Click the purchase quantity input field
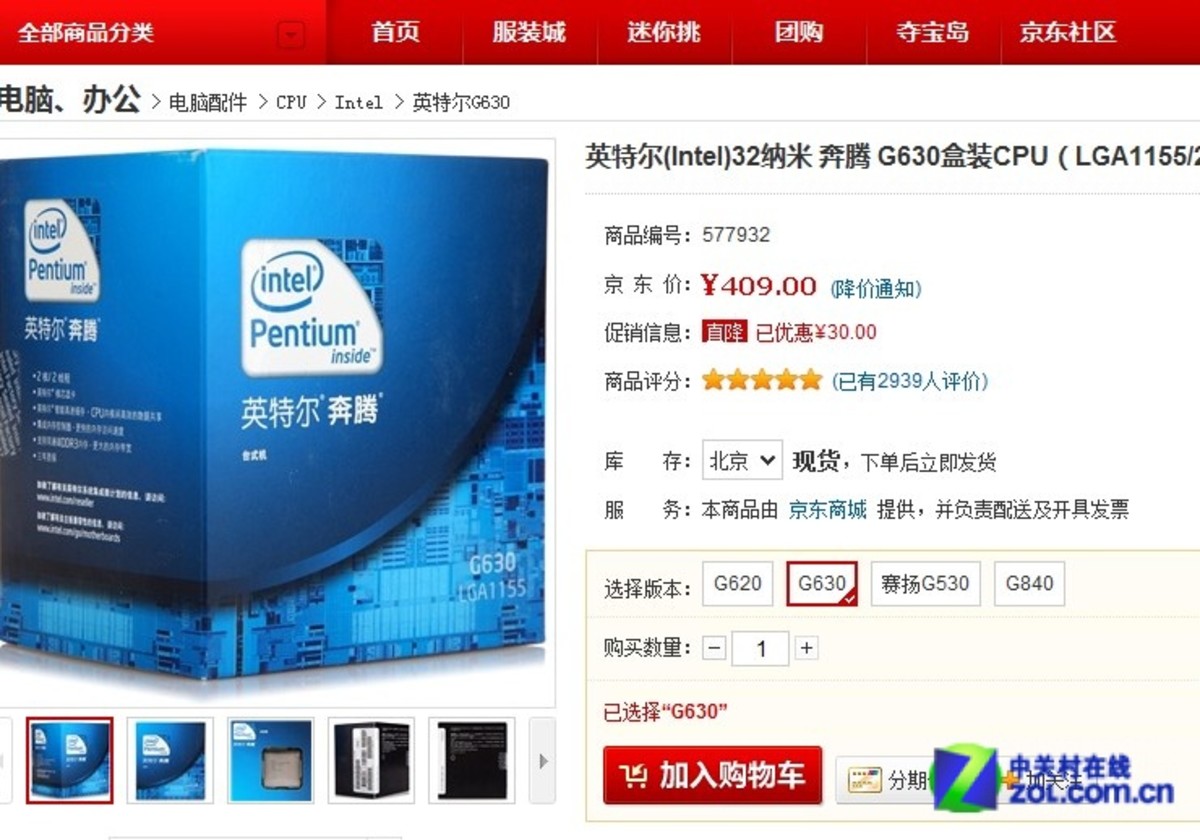This screenshot has width=1200, height=840. (x=760, y=648)
